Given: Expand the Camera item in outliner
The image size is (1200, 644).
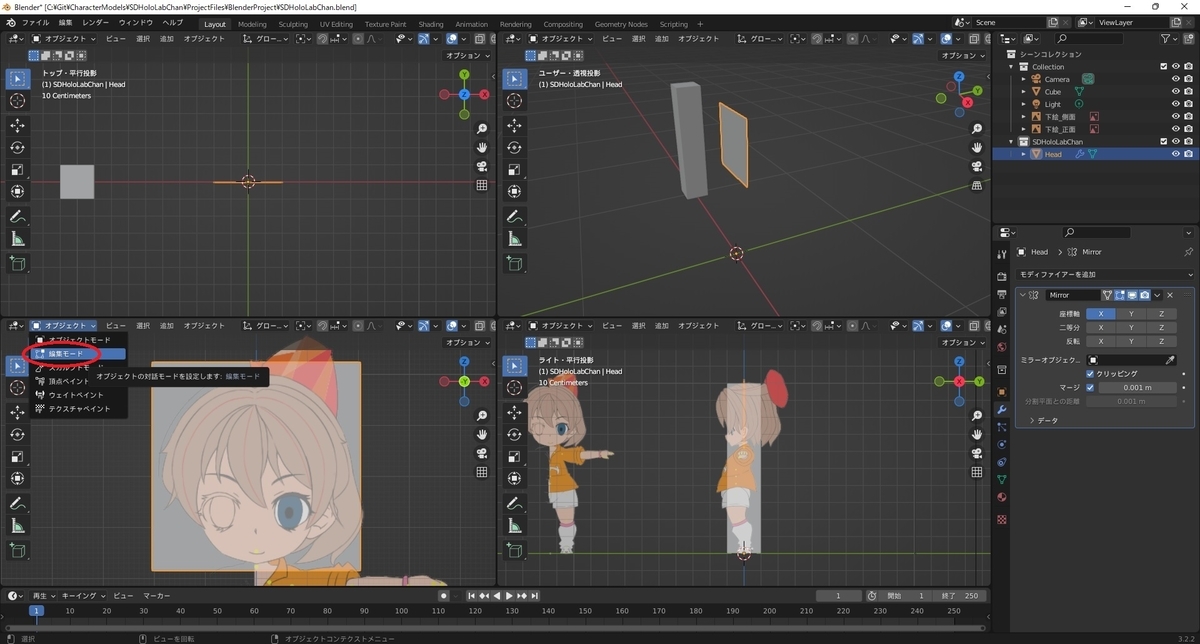Looking at the screenshot, I should (x=1024, y=79).
